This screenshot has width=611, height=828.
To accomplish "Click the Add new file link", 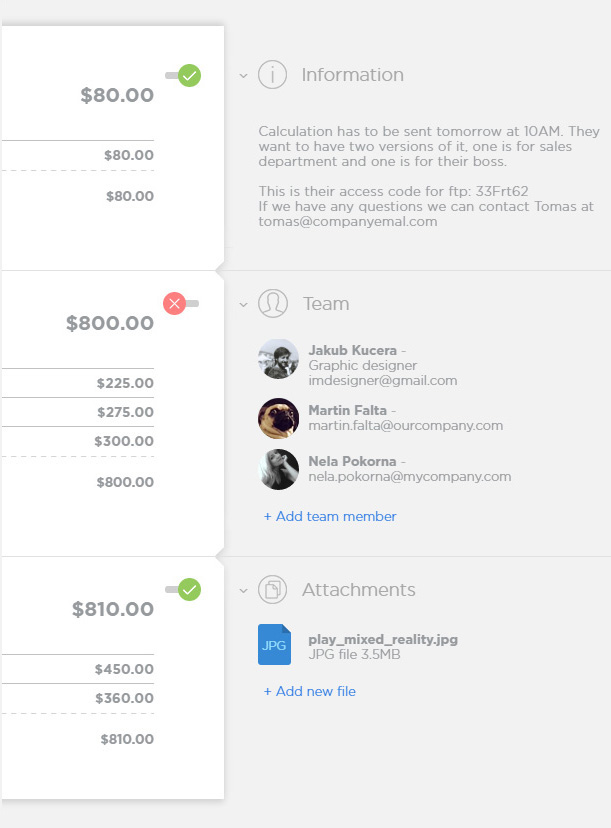I will 309,691.
